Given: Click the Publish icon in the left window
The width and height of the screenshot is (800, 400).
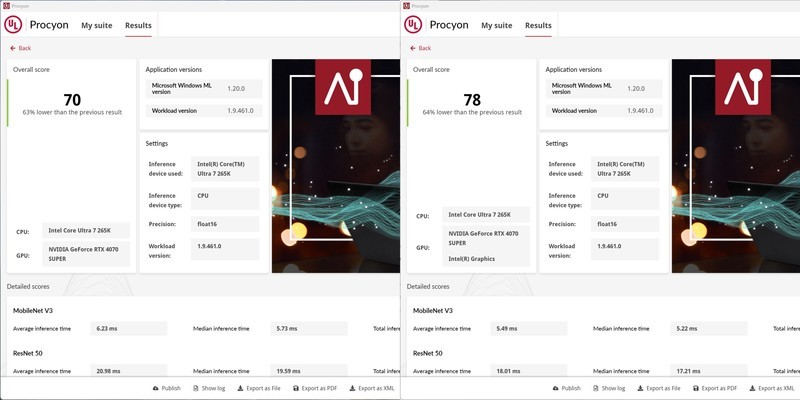Looking at the screenshot, I should click(x=156, y=388).
